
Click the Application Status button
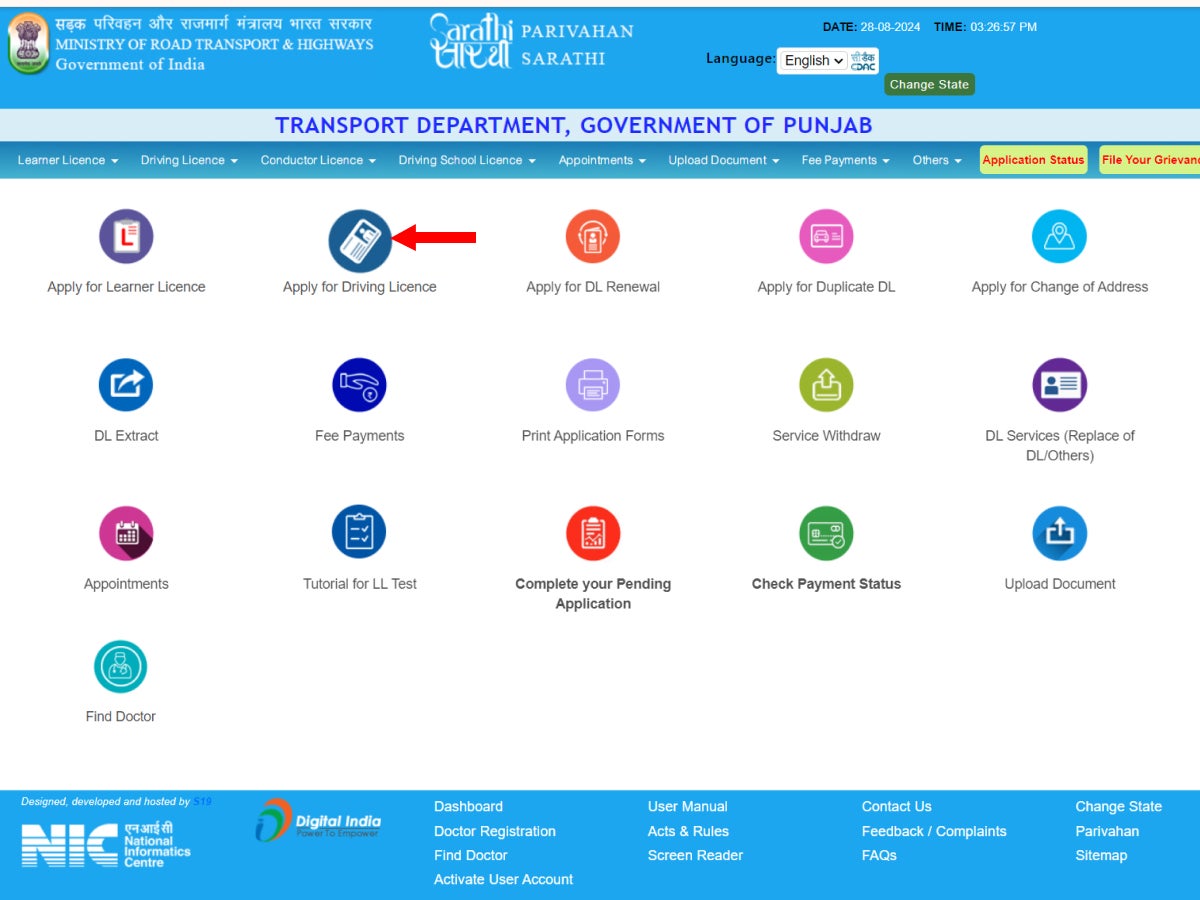click(1033, 160)
